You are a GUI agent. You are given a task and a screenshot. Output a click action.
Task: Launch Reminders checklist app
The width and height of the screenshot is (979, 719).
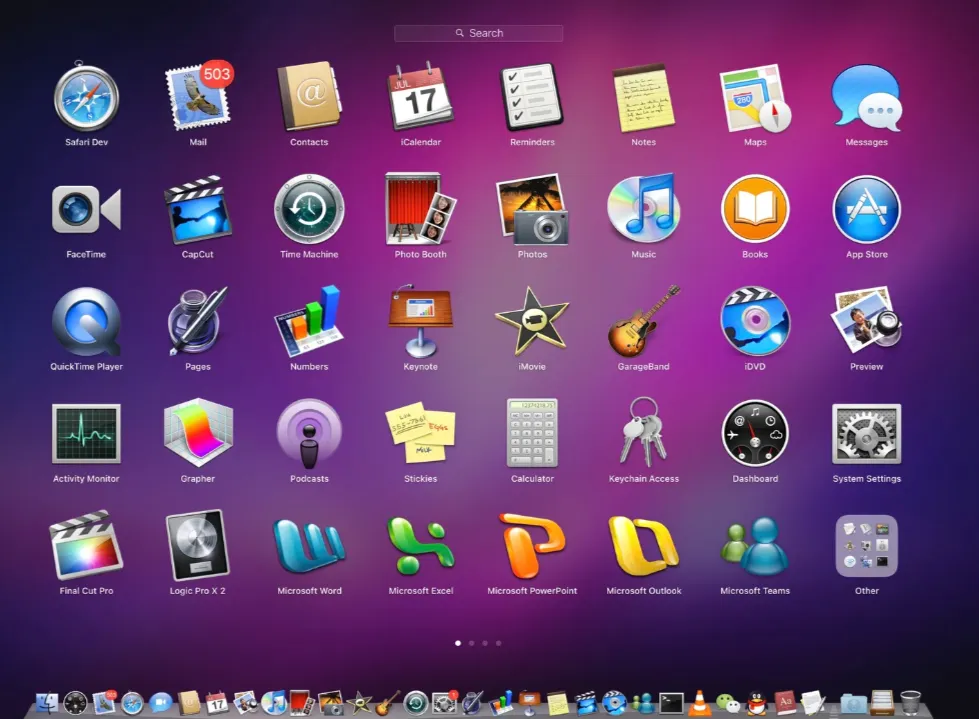pos(532,97)
